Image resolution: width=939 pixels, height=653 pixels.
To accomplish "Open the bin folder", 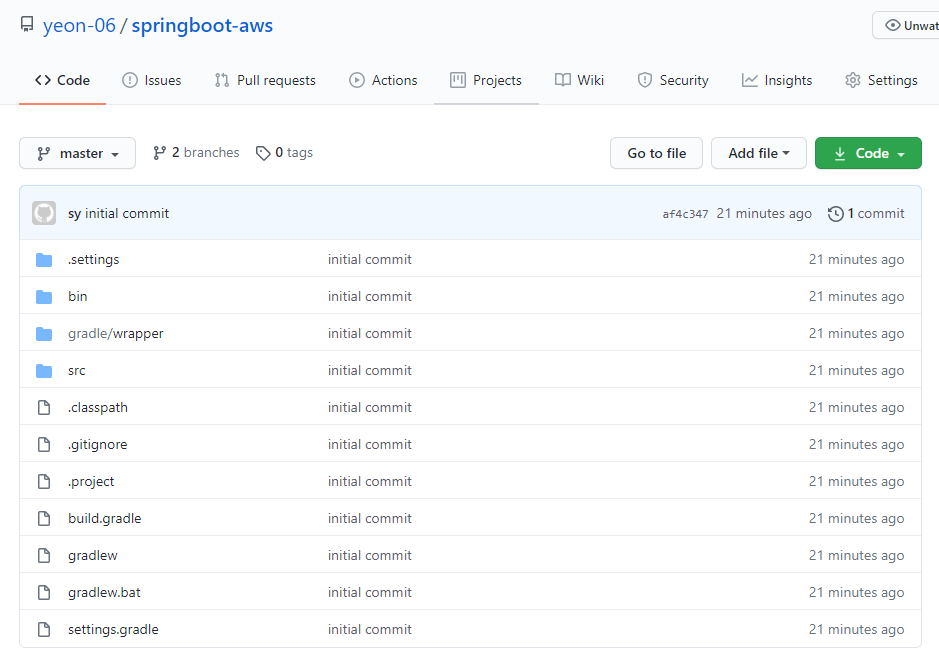I will coord(78,296).
